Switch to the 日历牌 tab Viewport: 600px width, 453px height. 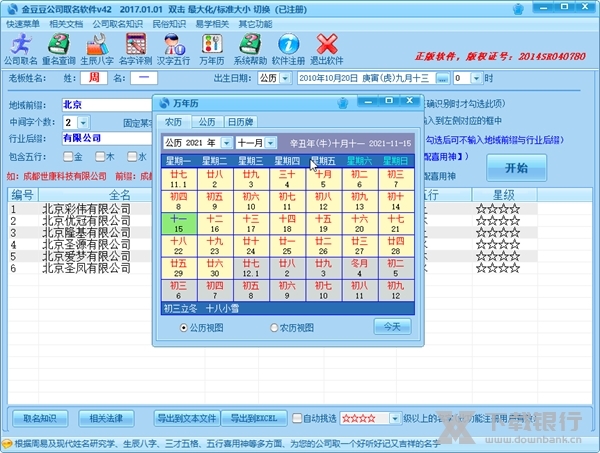pyautogui.click(x=240, y=122)
